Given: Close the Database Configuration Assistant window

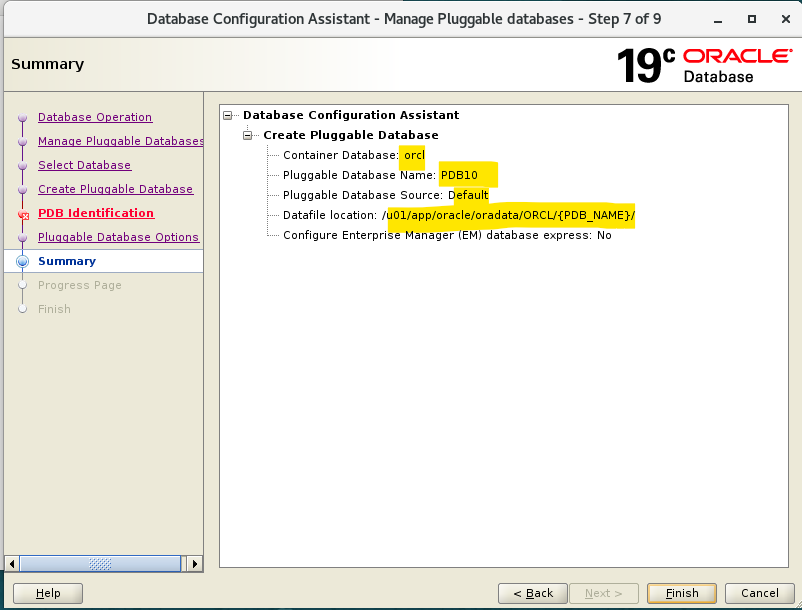Looking at the screenshot, I should pos(786,19).
